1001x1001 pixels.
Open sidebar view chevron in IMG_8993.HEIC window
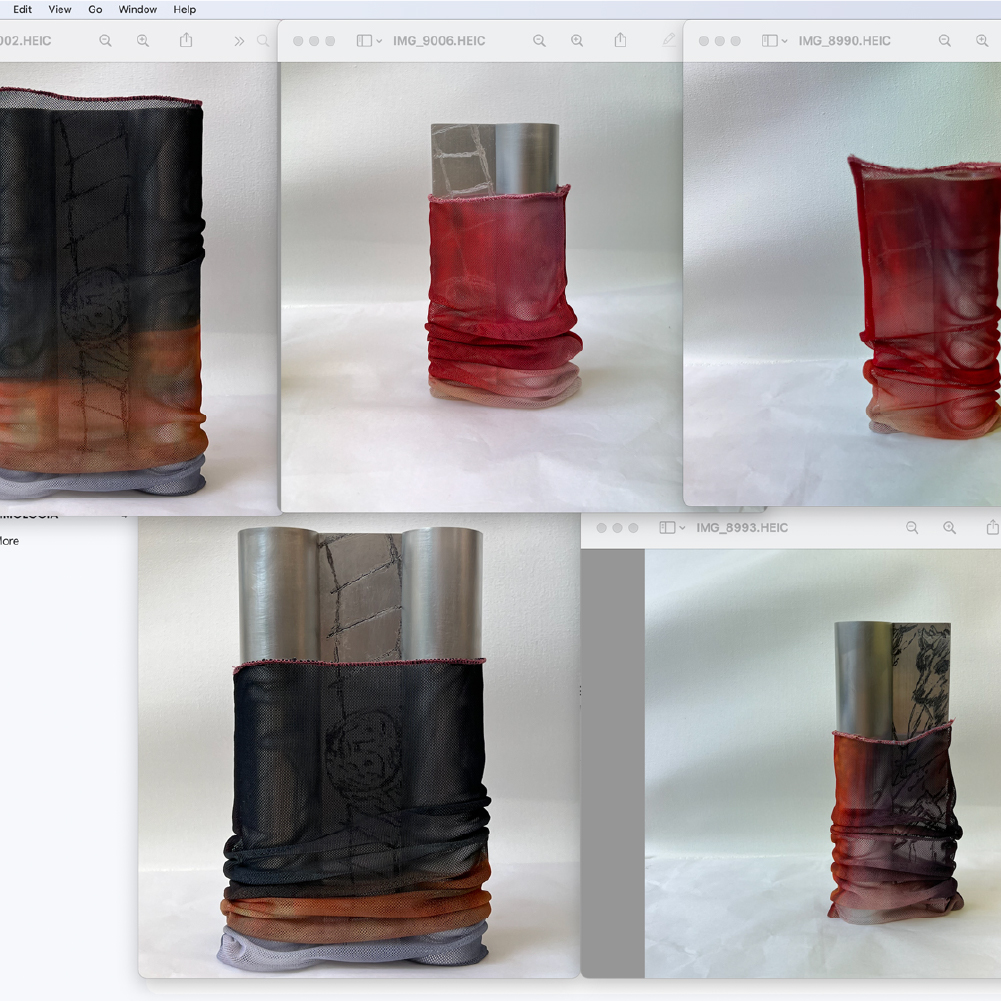(682, 528)
